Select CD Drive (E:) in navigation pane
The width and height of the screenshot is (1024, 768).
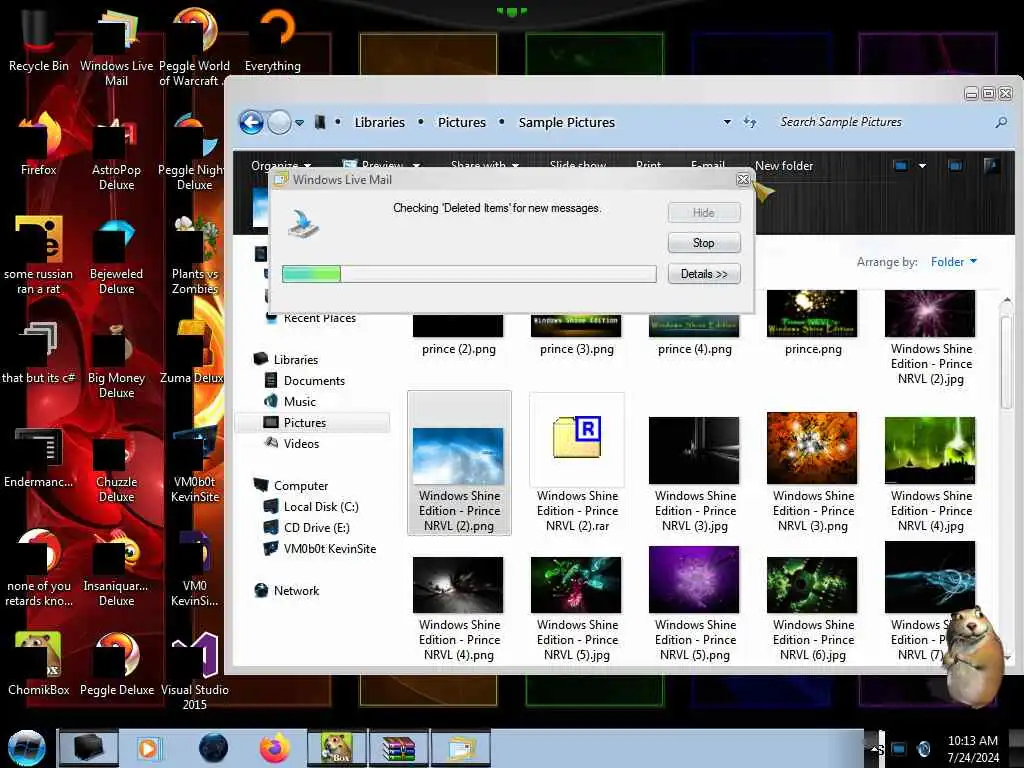point(316,528)
